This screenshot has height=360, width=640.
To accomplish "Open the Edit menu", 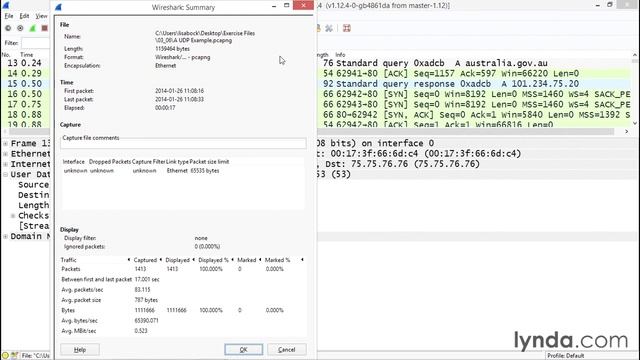I will [x=24, y=16].
